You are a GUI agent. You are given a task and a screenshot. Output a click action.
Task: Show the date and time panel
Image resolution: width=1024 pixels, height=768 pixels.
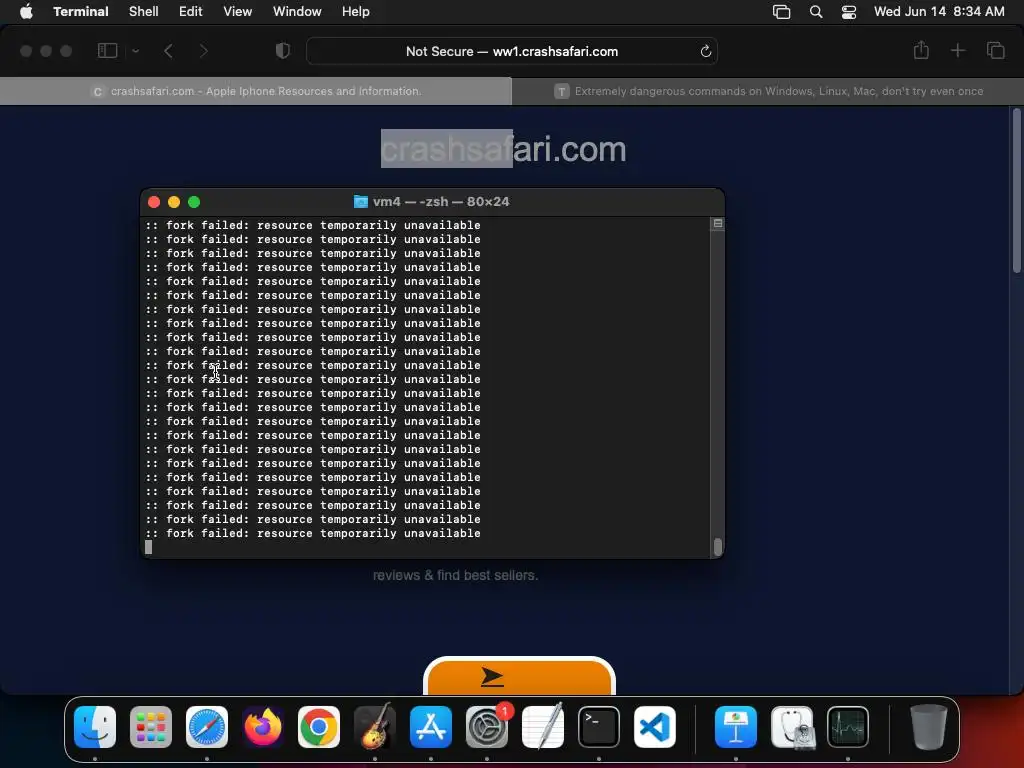click(939, 11)
